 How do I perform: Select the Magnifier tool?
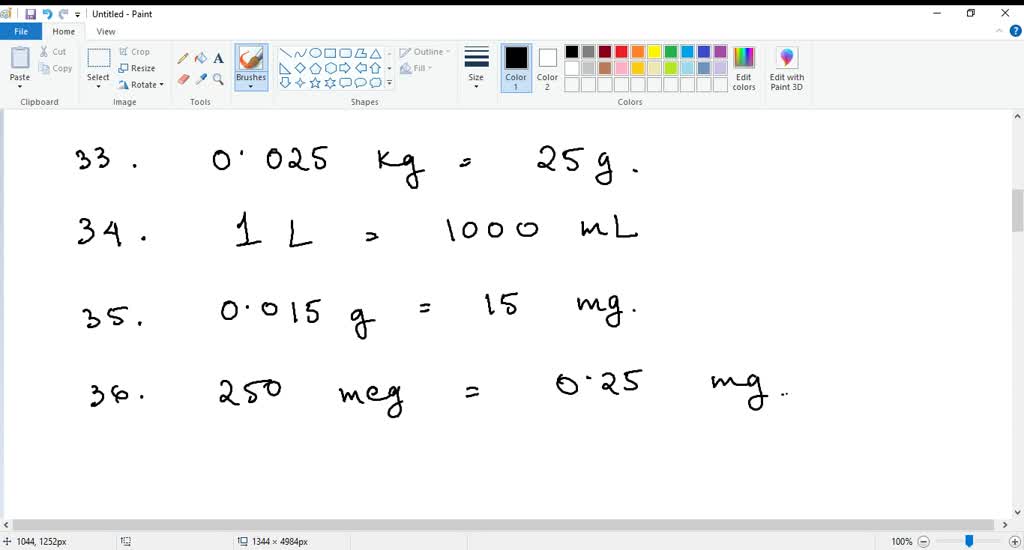pyautogui.click(x=218, y=79)
